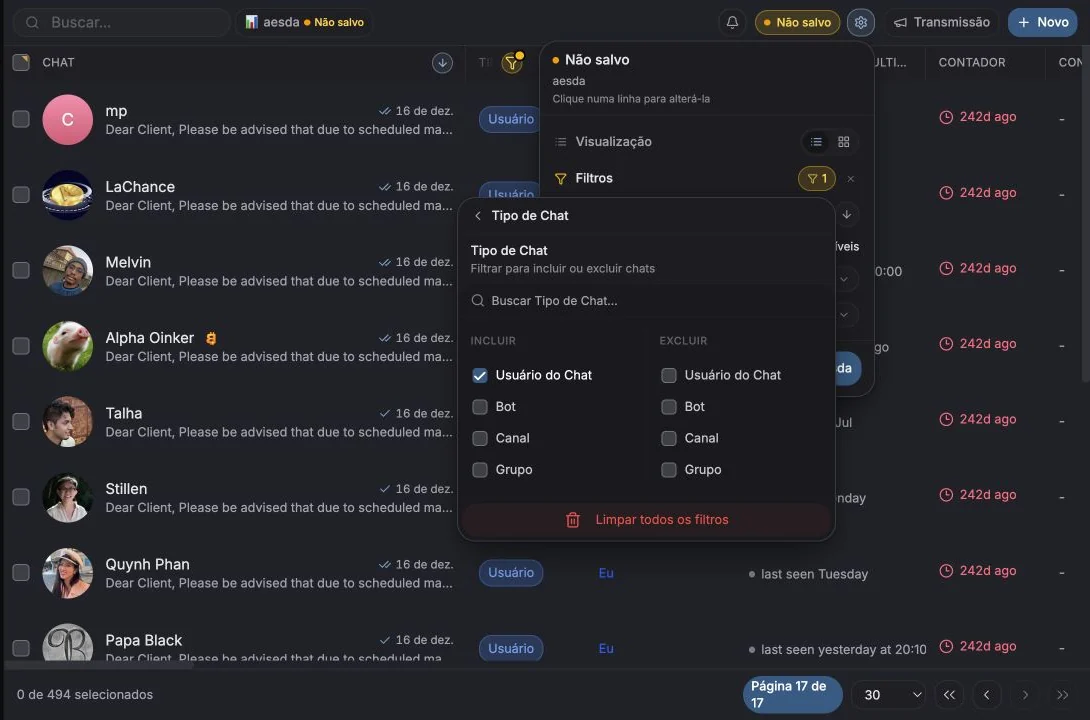Click Eu link in Quynh Phan row
This screenshot has width=1090, height=720.
(606, 573)
